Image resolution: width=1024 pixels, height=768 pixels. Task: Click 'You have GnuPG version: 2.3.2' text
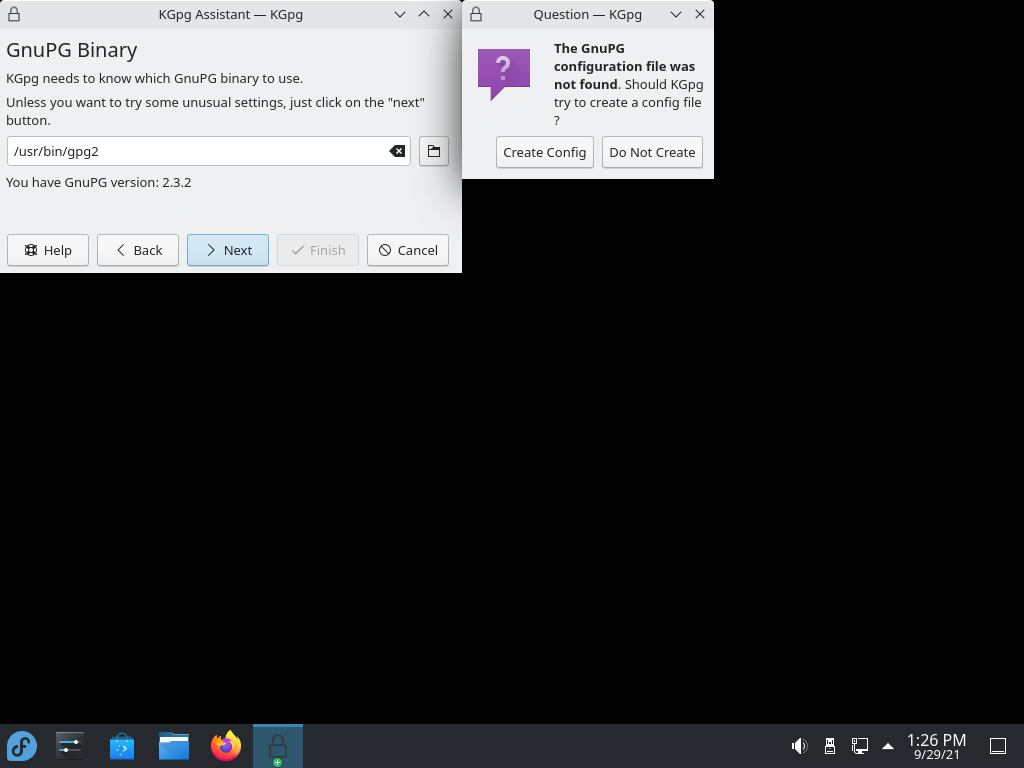99,183
